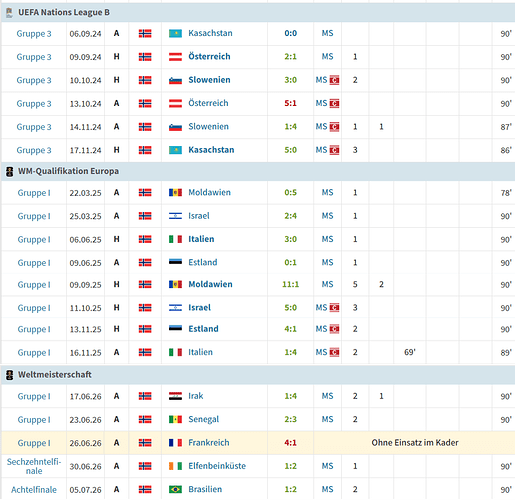Open the Italien home match on 06.06.25

(x=201, y=239)
